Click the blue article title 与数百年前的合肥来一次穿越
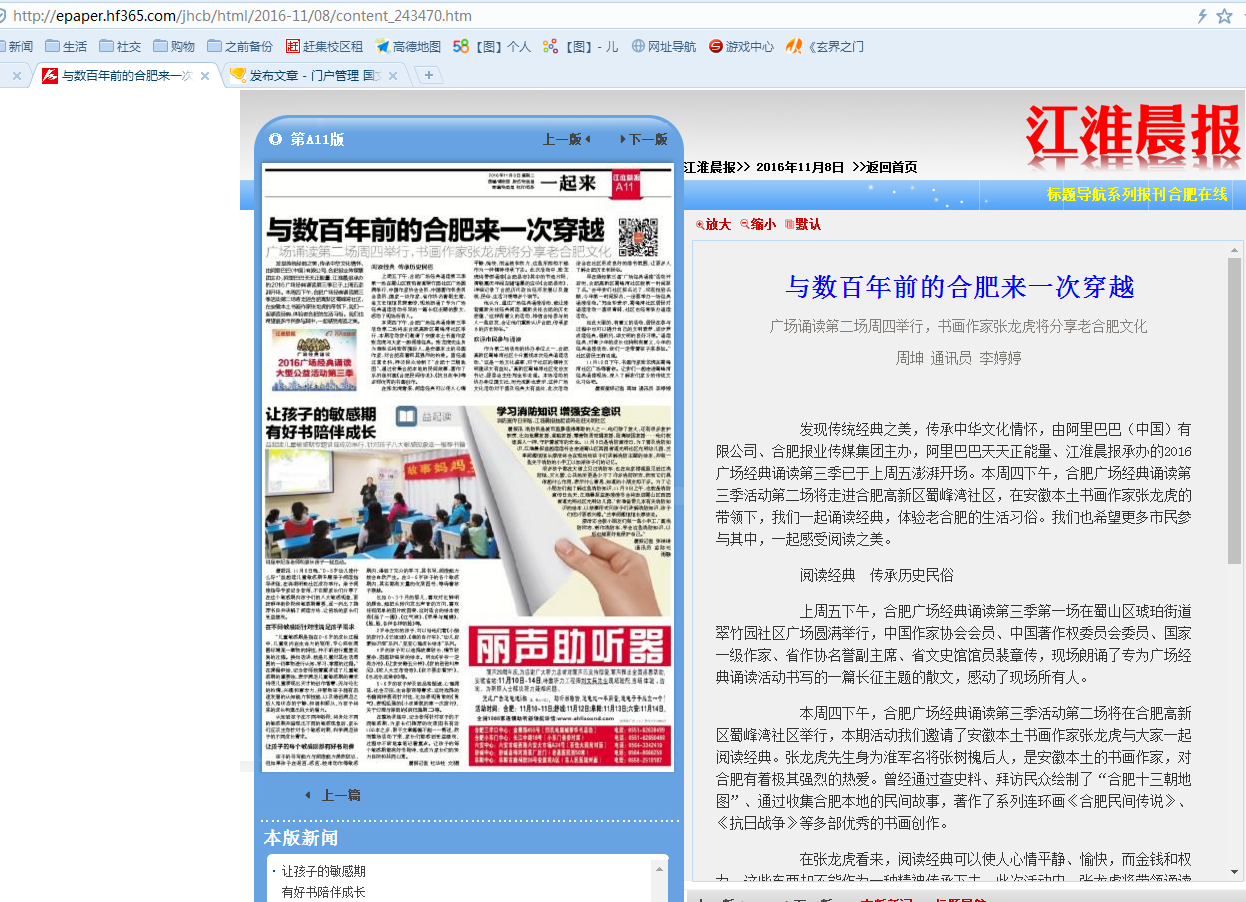The image size is (1246, 902). (960, 288)
